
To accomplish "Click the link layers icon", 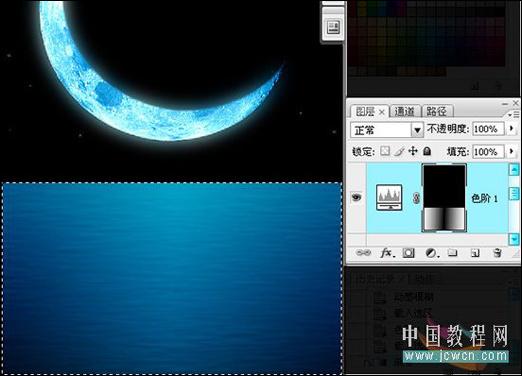I will click(x=363, y=253).
